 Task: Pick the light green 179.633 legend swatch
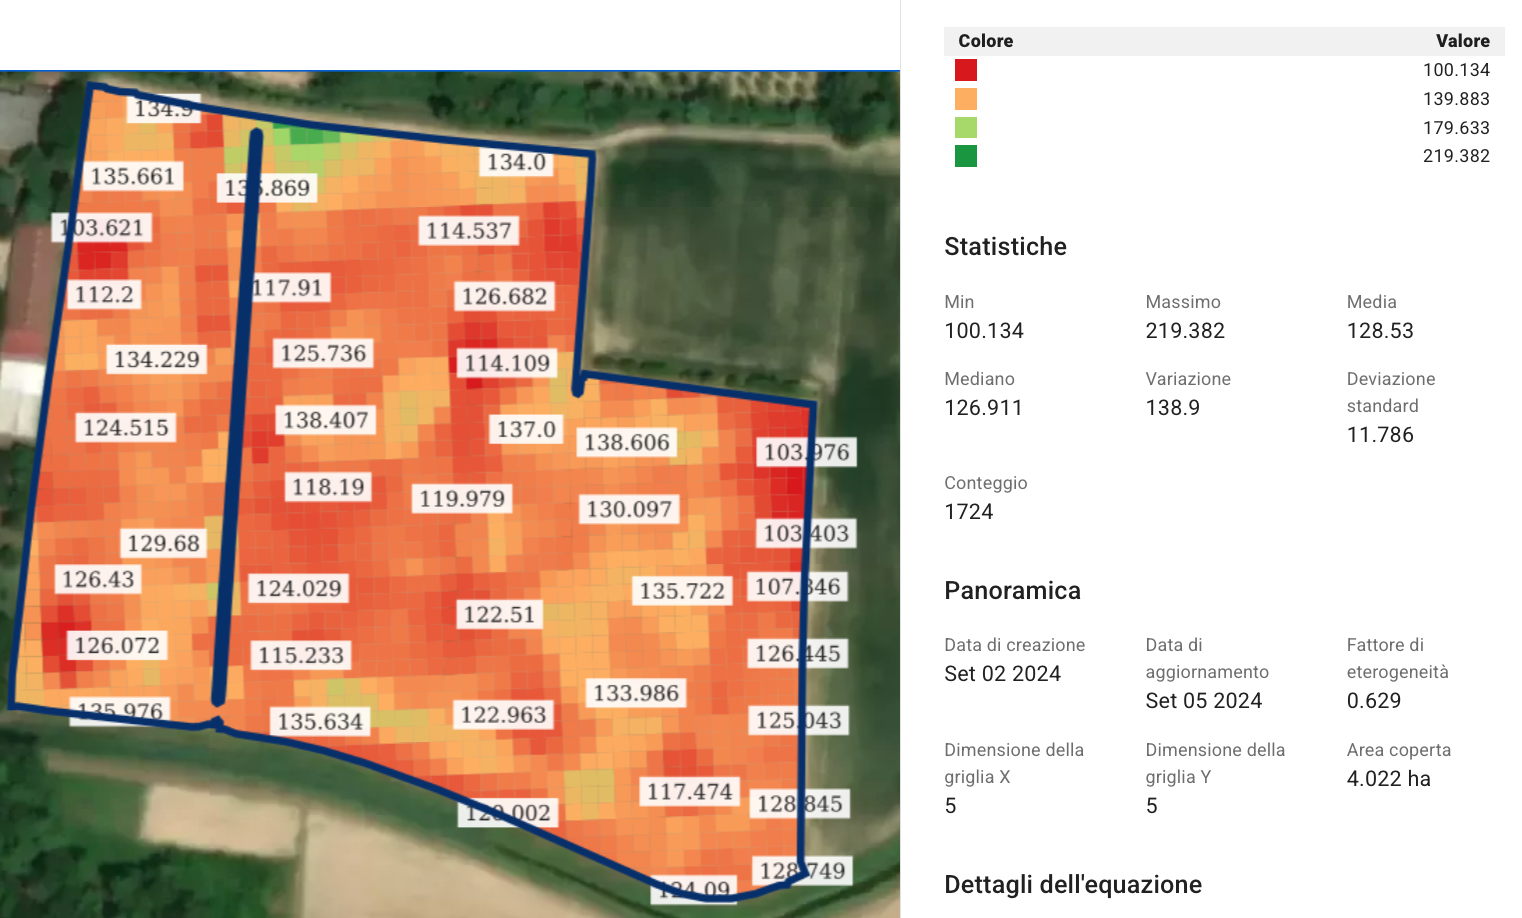(x=965, y=128)
